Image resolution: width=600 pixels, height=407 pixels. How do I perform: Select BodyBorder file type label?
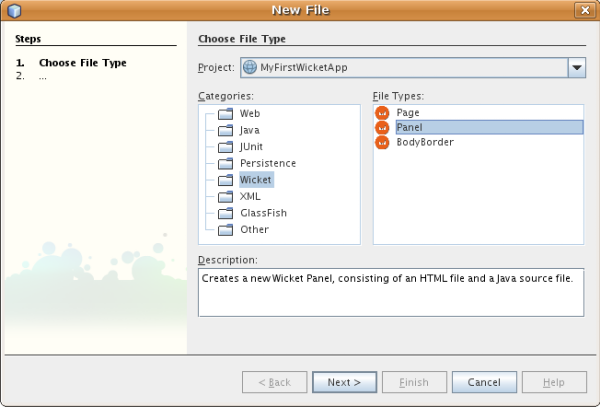(x=425, y=142)
